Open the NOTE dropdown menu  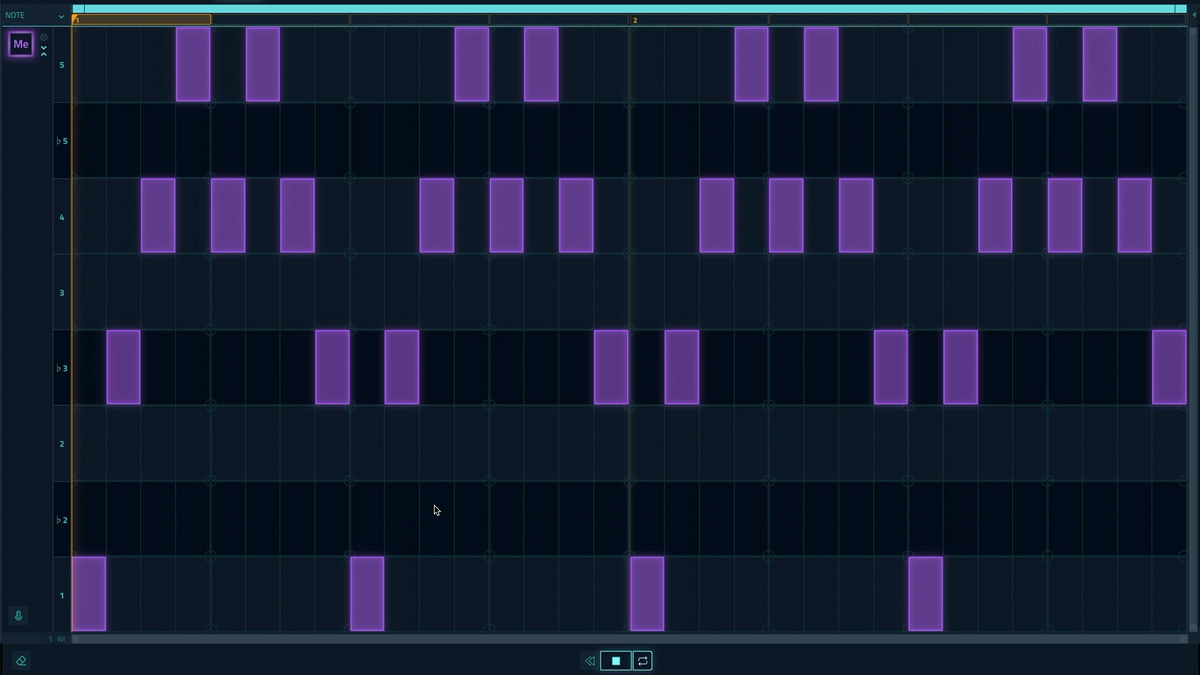pyautogui.click(x=35, y=15)
